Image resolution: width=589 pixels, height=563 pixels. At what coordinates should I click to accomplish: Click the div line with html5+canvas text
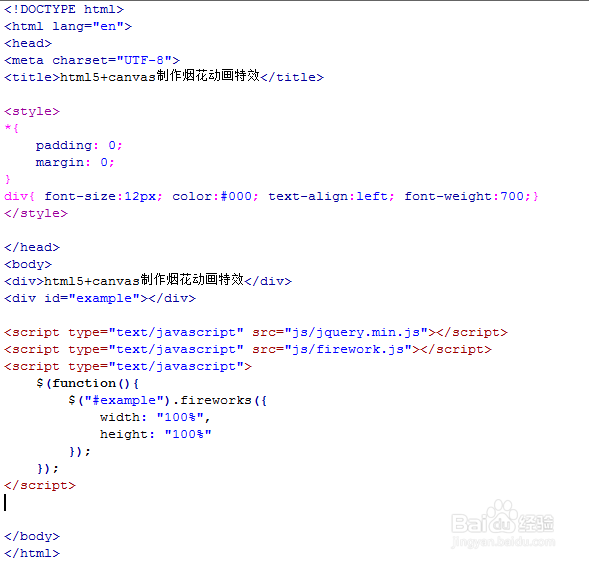coord(148,280)
